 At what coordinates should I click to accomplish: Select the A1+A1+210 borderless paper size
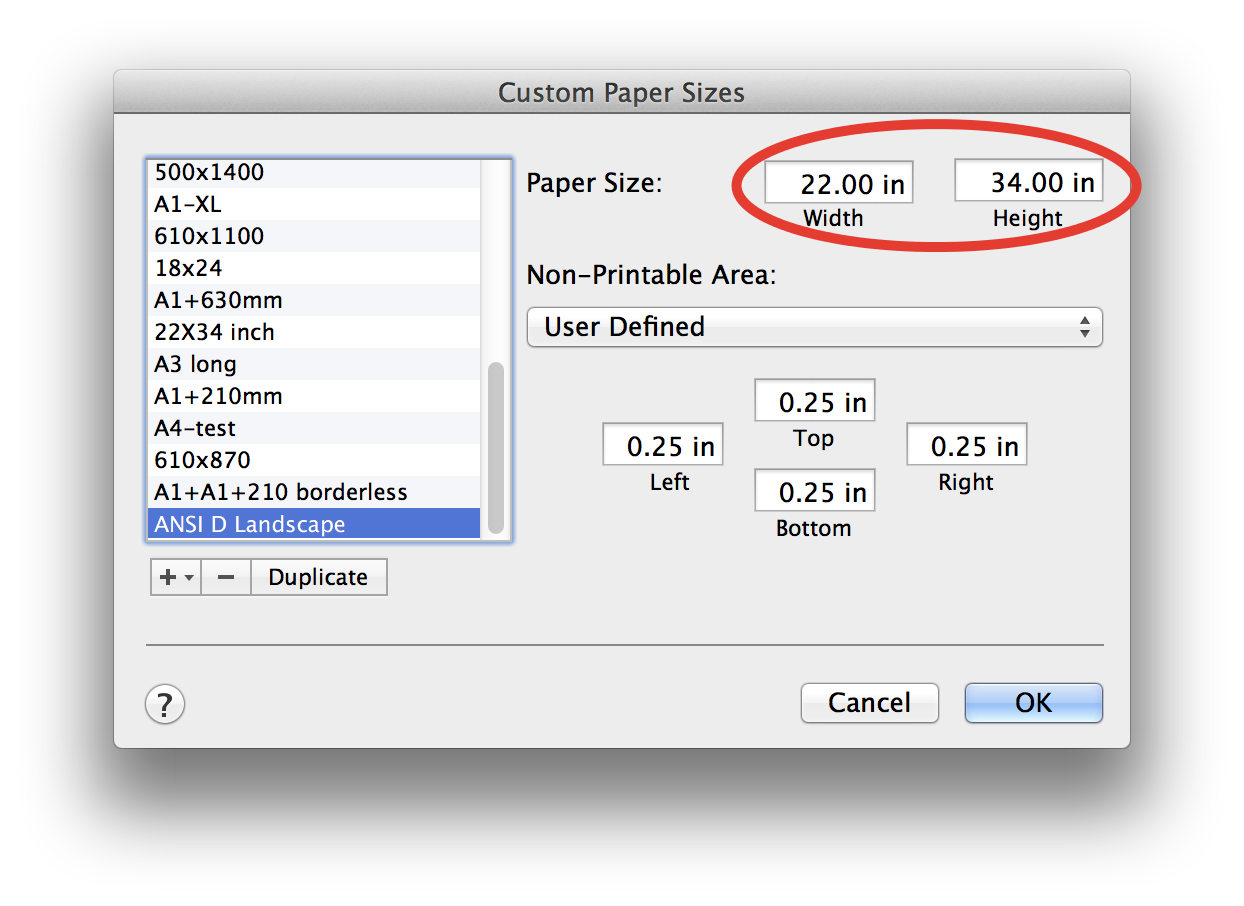pyautogui.click(x=313, y=492)
